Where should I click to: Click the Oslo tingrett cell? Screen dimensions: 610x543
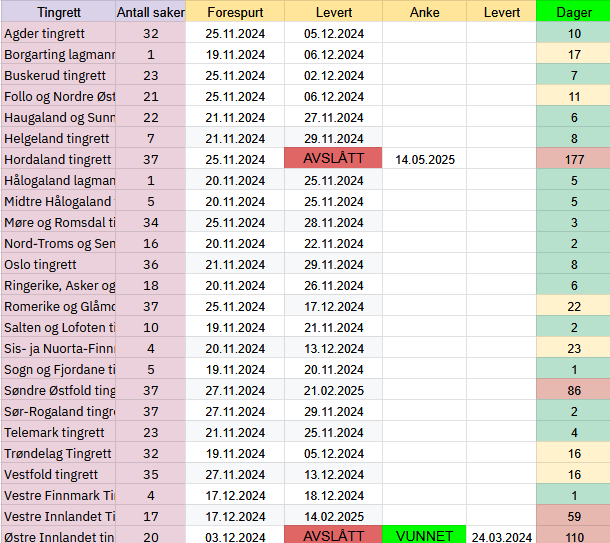tap(58, 264)
